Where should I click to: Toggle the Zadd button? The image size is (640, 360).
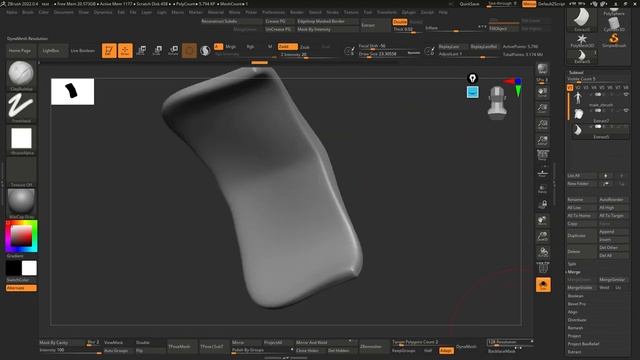pos(287,47)
